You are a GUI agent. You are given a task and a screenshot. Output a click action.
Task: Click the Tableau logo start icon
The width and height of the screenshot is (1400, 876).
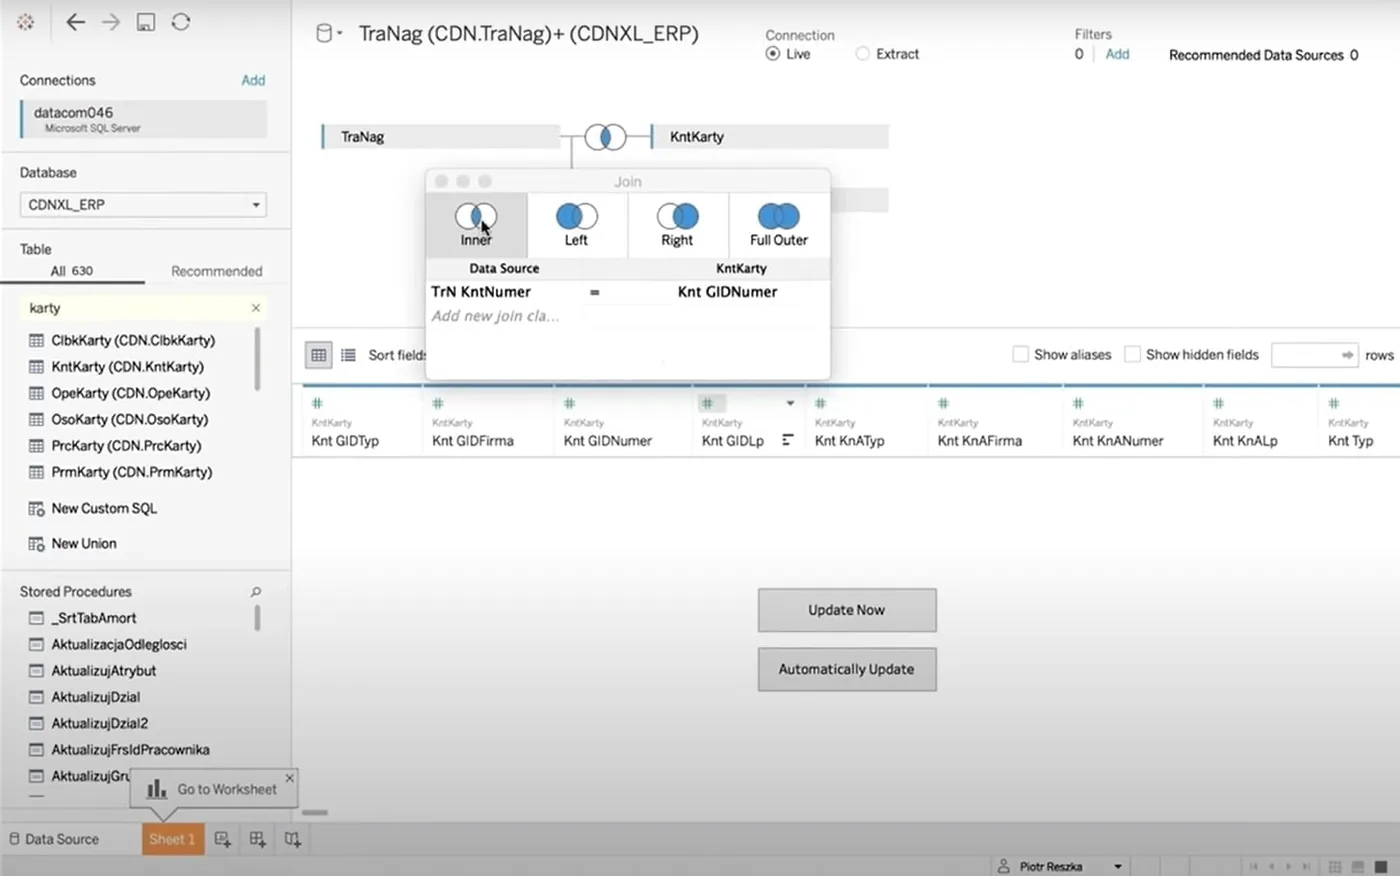pos(26,22)
